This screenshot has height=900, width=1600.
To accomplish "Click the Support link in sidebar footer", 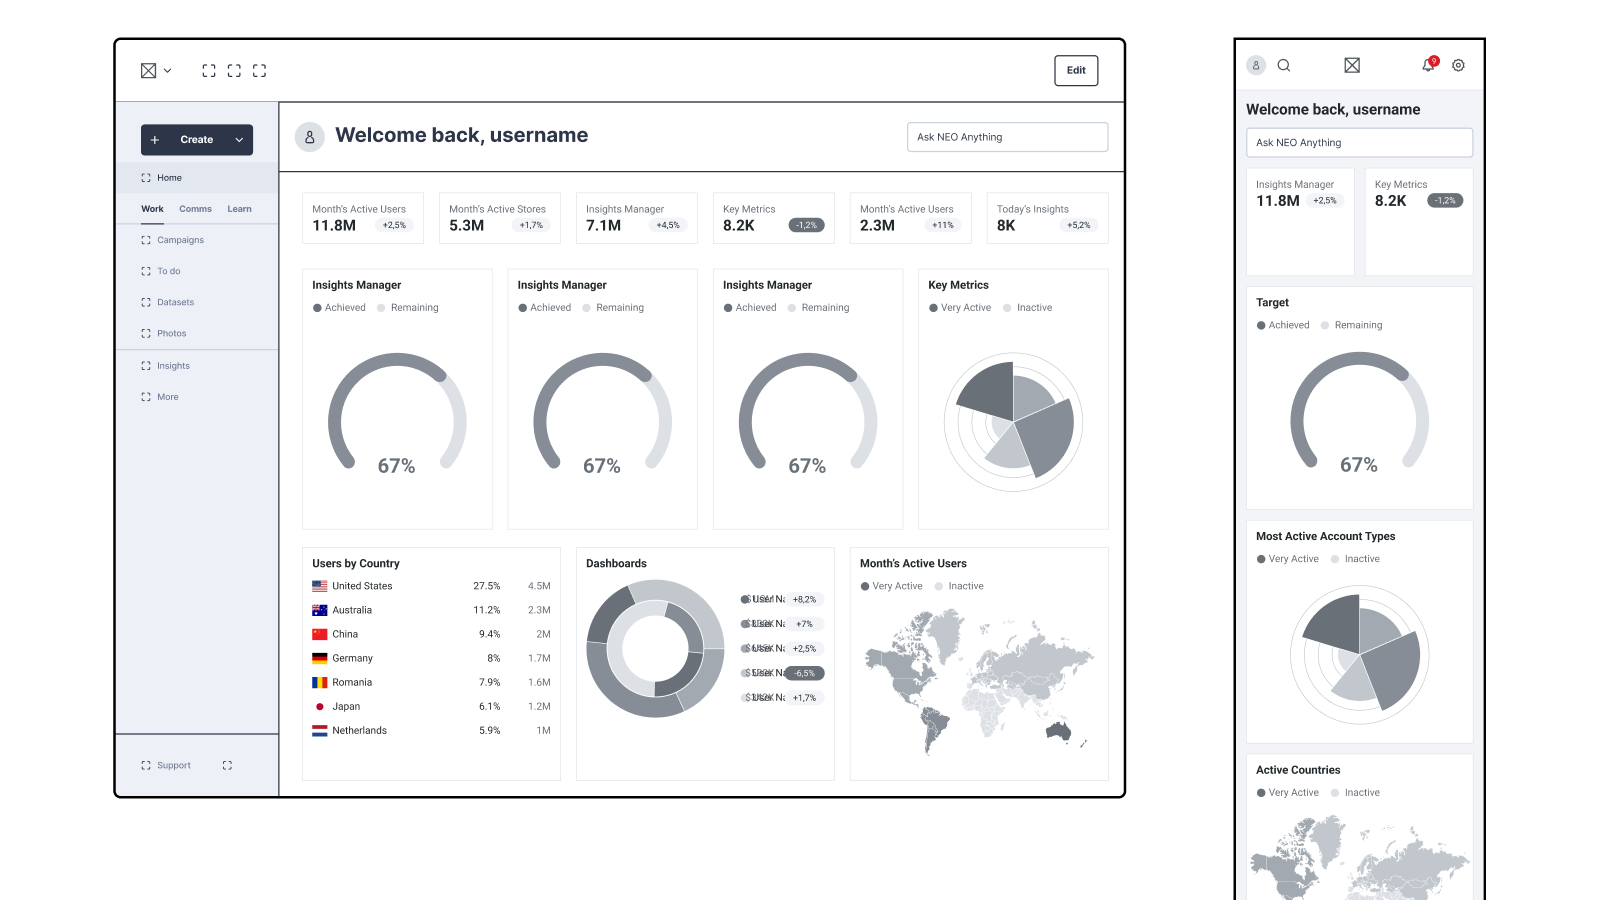I will tap(166, 765).
